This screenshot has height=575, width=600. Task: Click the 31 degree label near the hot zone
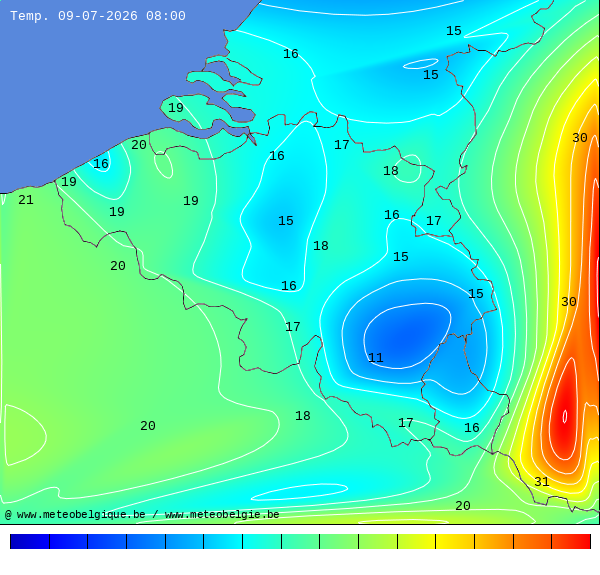(542, 482)
